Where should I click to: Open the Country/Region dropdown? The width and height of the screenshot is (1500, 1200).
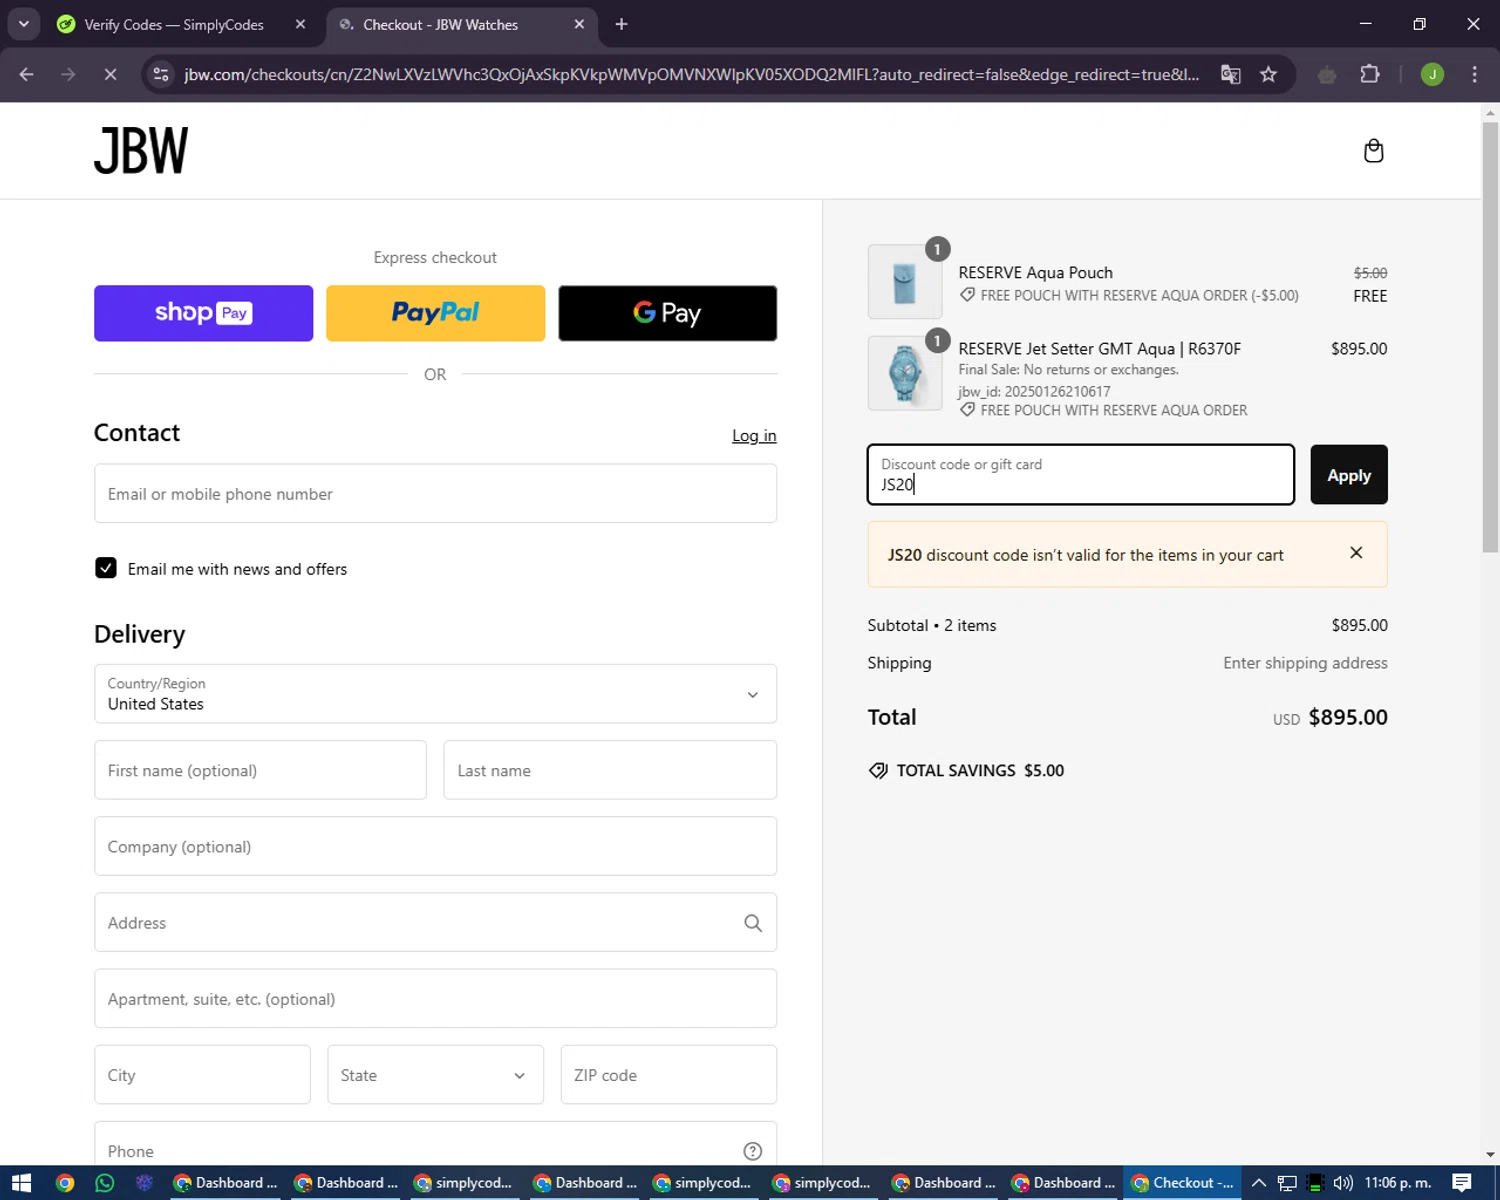pos(435,694)
